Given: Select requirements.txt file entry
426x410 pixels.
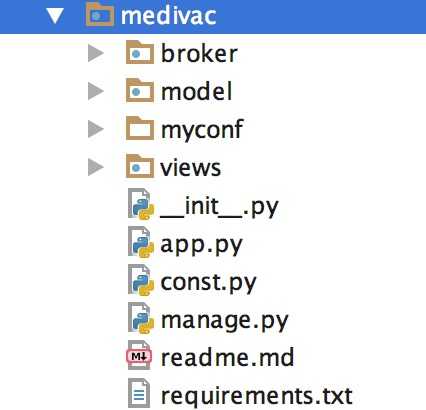Looking at the screenshot, I should pyautogui.click(x=257, y=396).
